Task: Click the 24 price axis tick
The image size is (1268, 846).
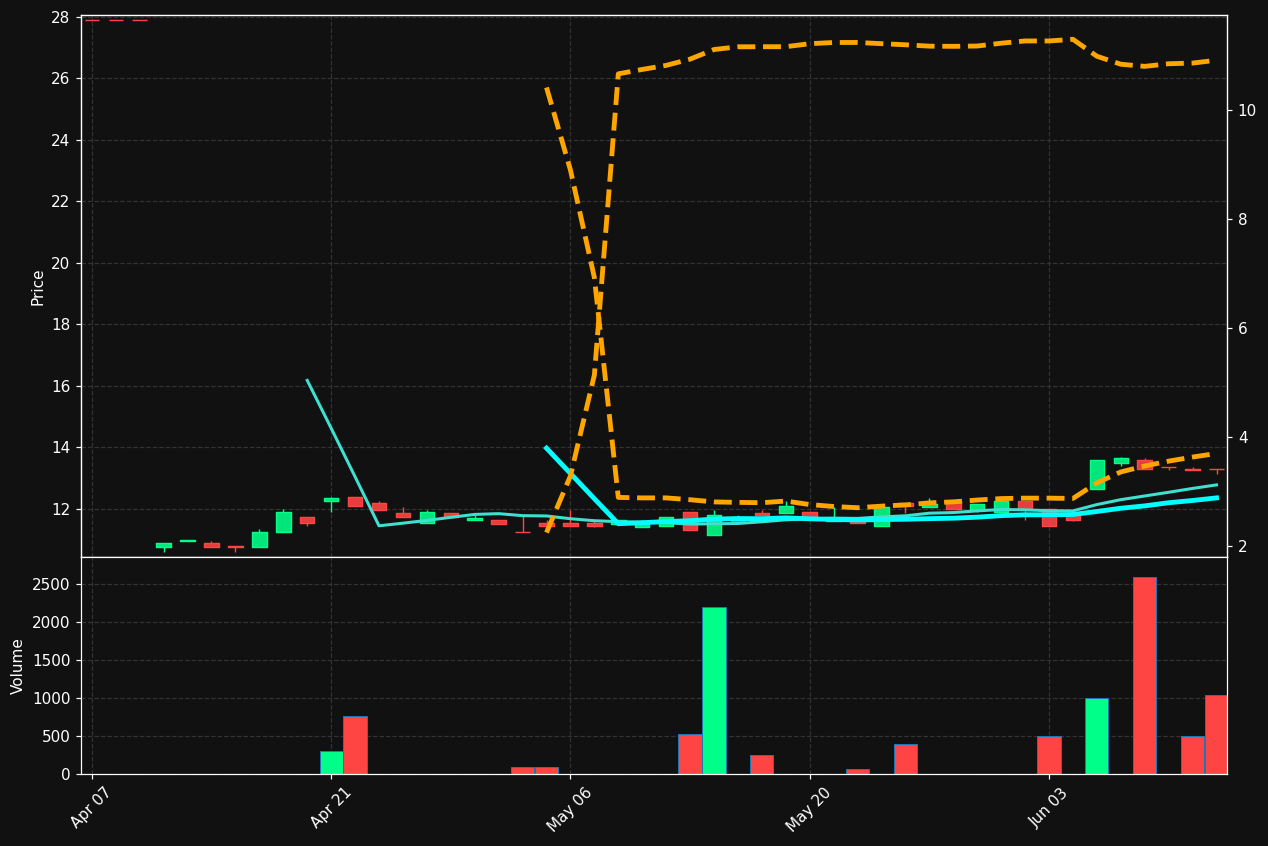Action: coord(59,140)
